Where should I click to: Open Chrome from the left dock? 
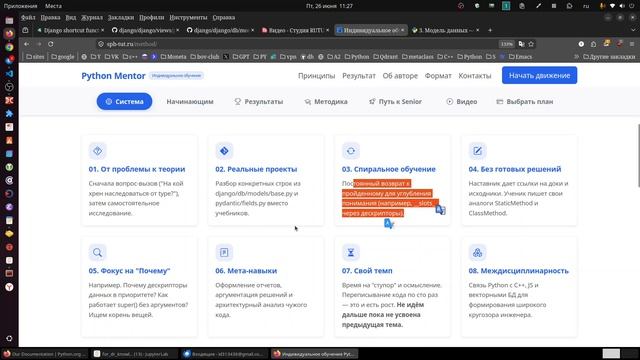[x=9, y=47]
